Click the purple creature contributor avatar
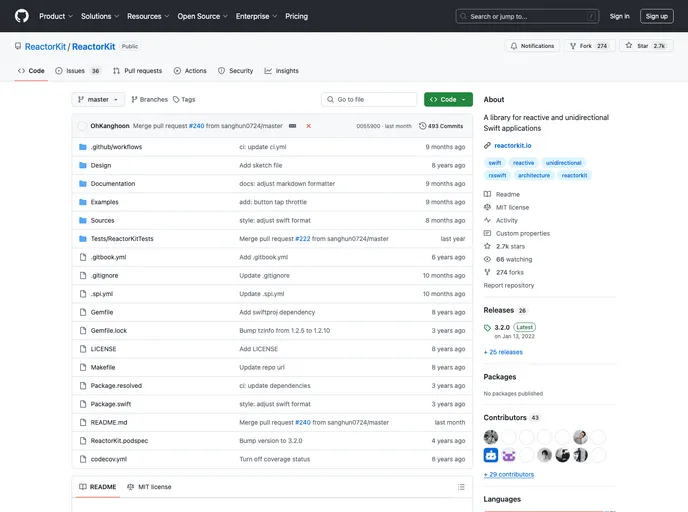Viewport: 688px width, 512px height. [509, 455]
